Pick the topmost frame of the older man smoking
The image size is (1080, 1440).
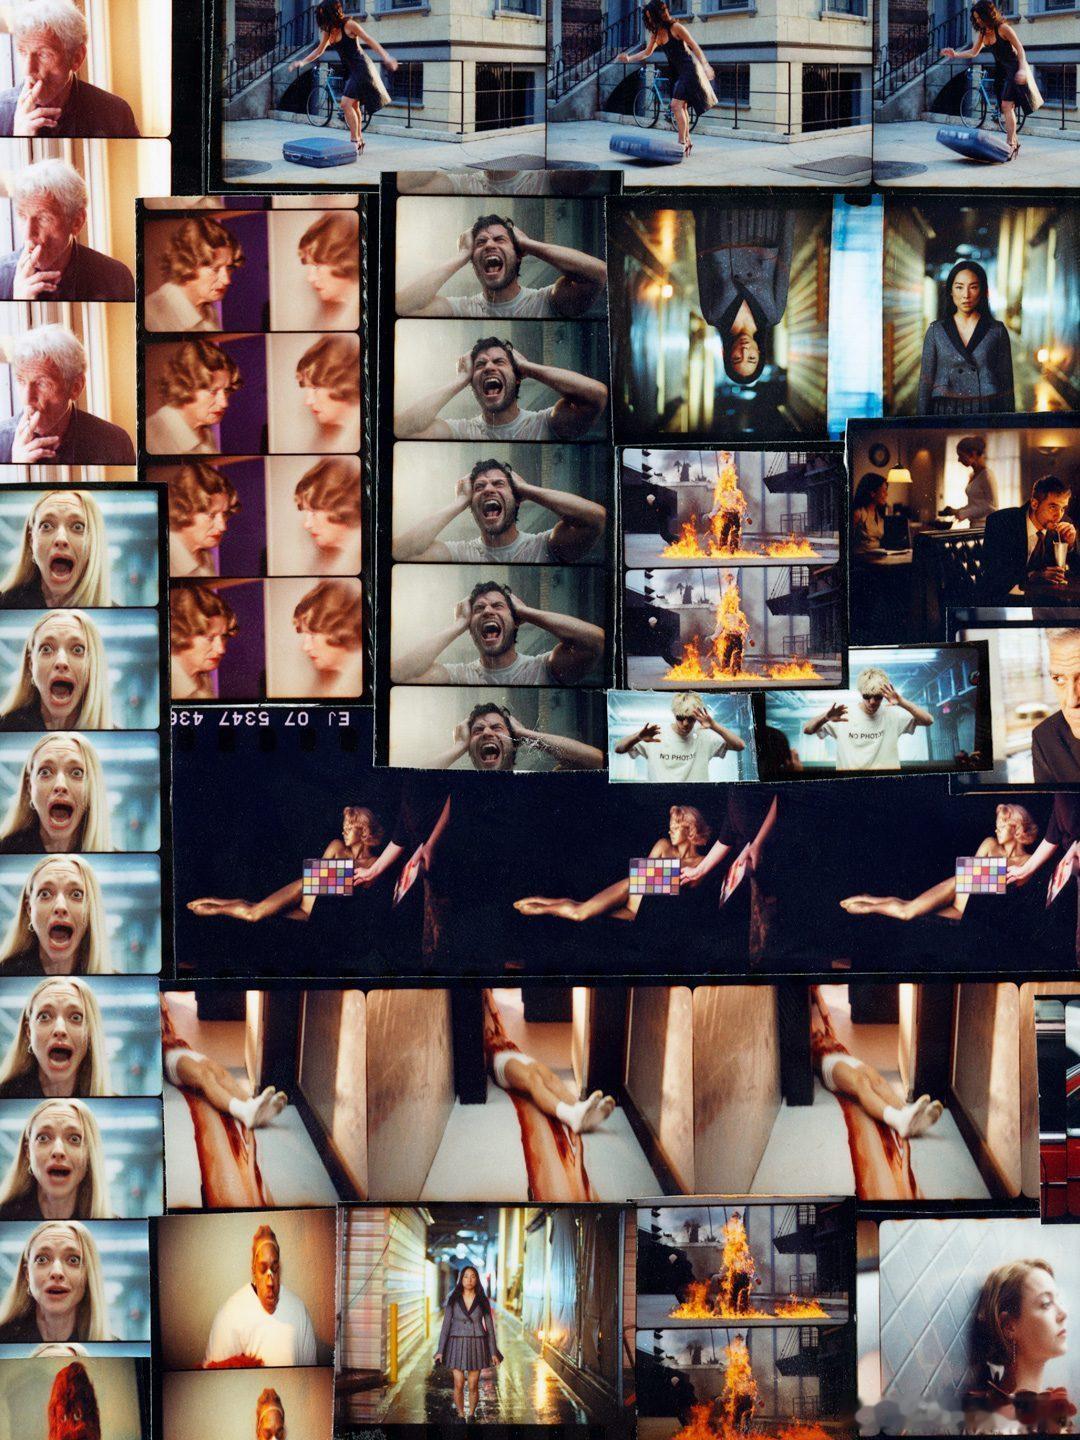click(84, 68)
